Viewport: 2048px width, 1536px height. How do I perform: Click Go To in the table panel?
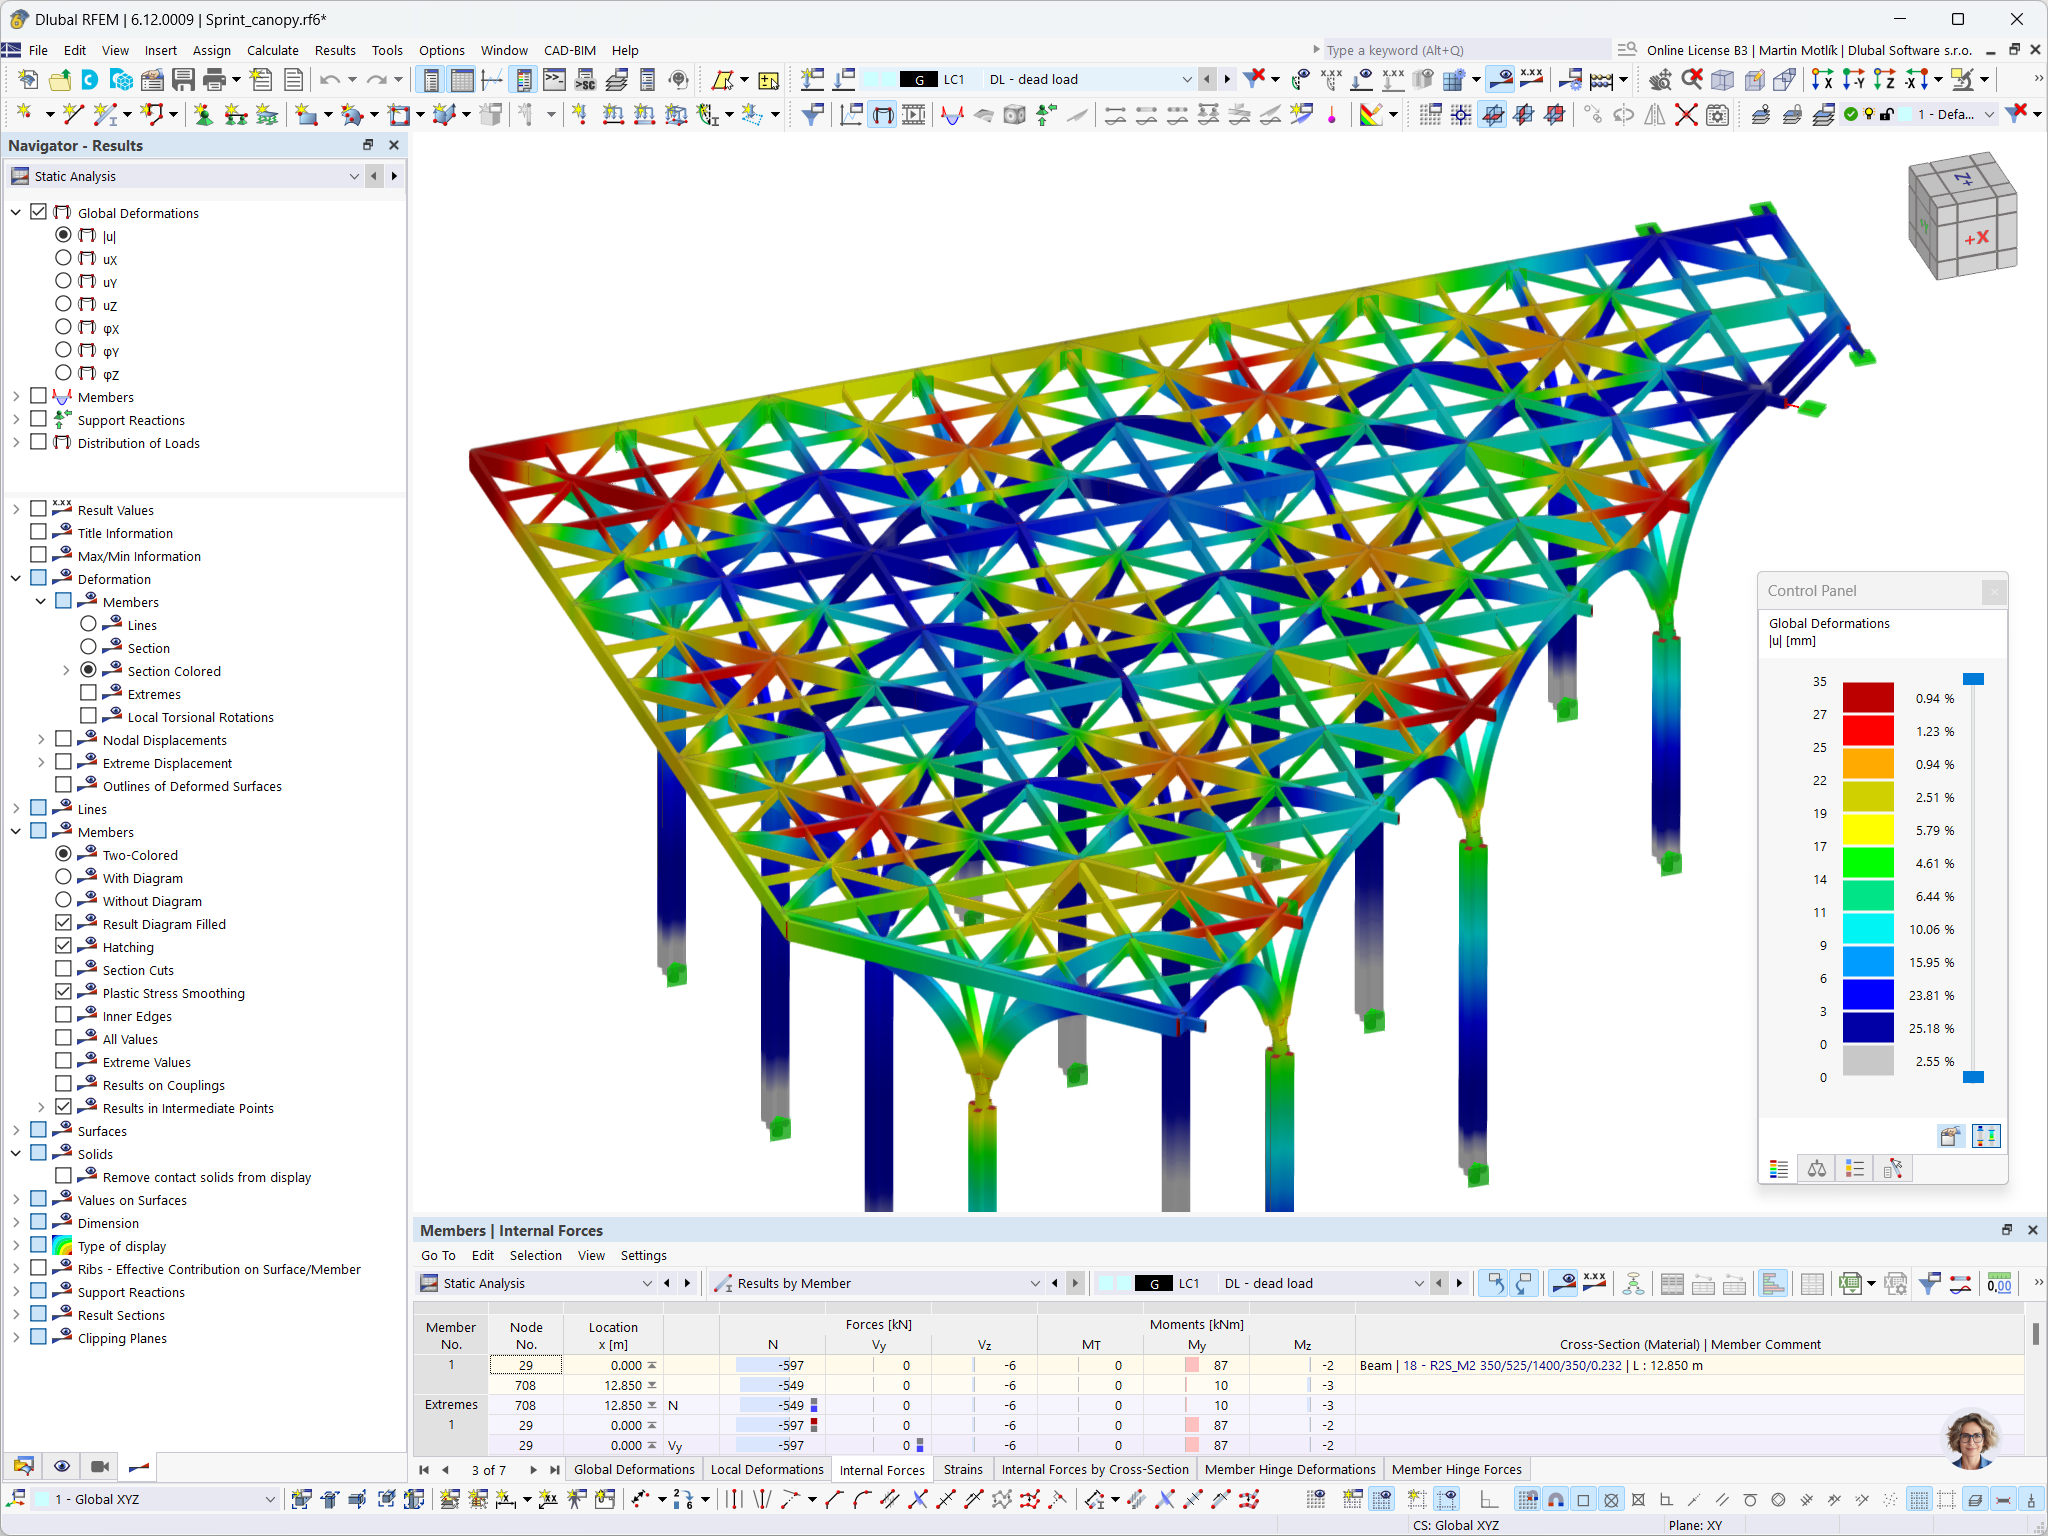438,1255
